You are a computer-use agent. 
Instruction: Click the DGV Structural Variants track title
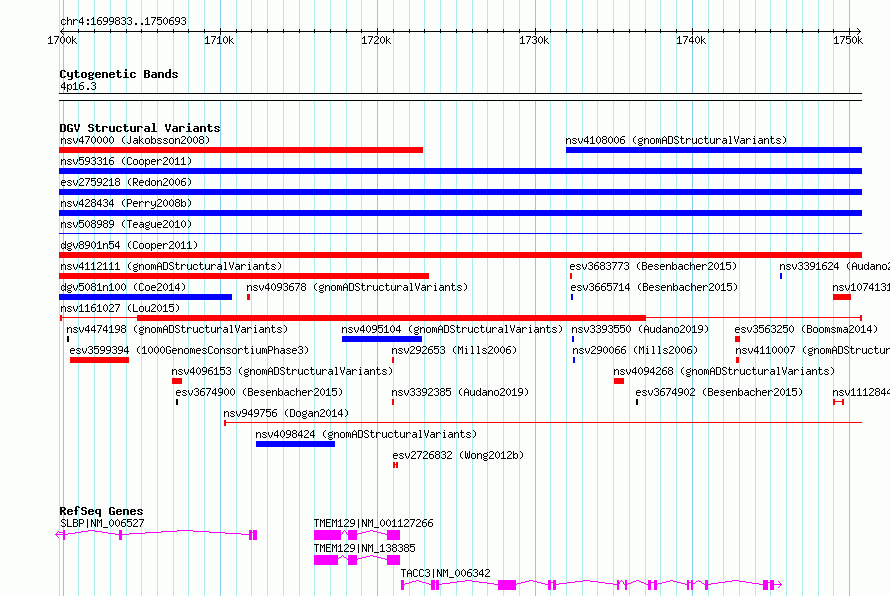140,128
